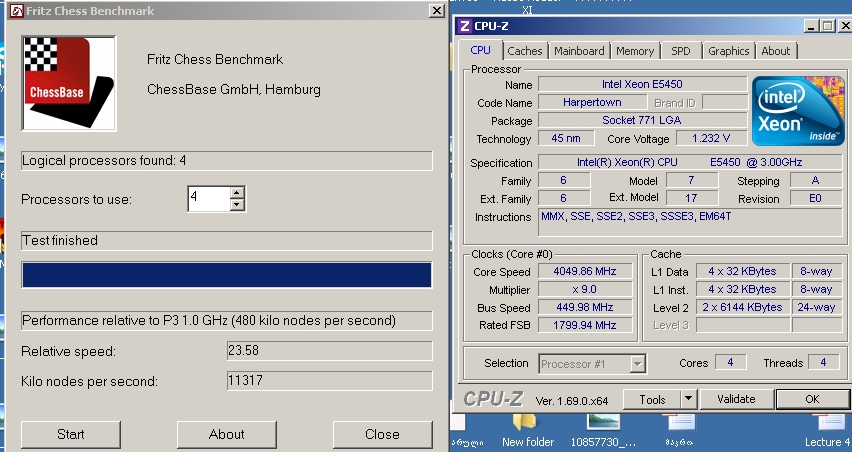
Task: Open the Mainboard tab
Action: click(x=579, y=51)
